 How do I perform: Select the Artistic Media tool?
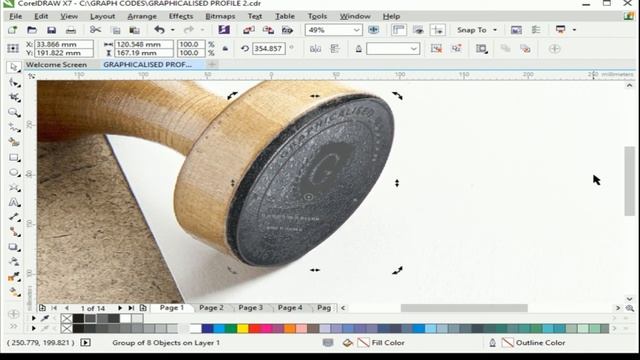tap(14, 142)
